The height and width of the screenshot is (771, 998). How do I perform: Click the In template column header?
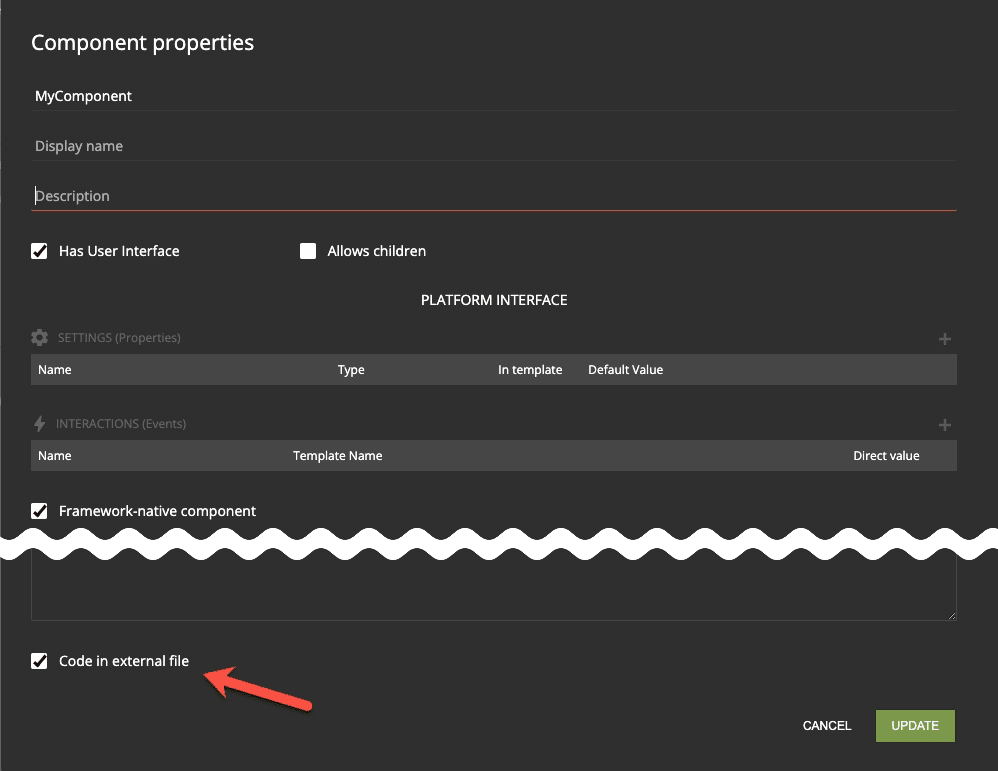pos(530,370)
